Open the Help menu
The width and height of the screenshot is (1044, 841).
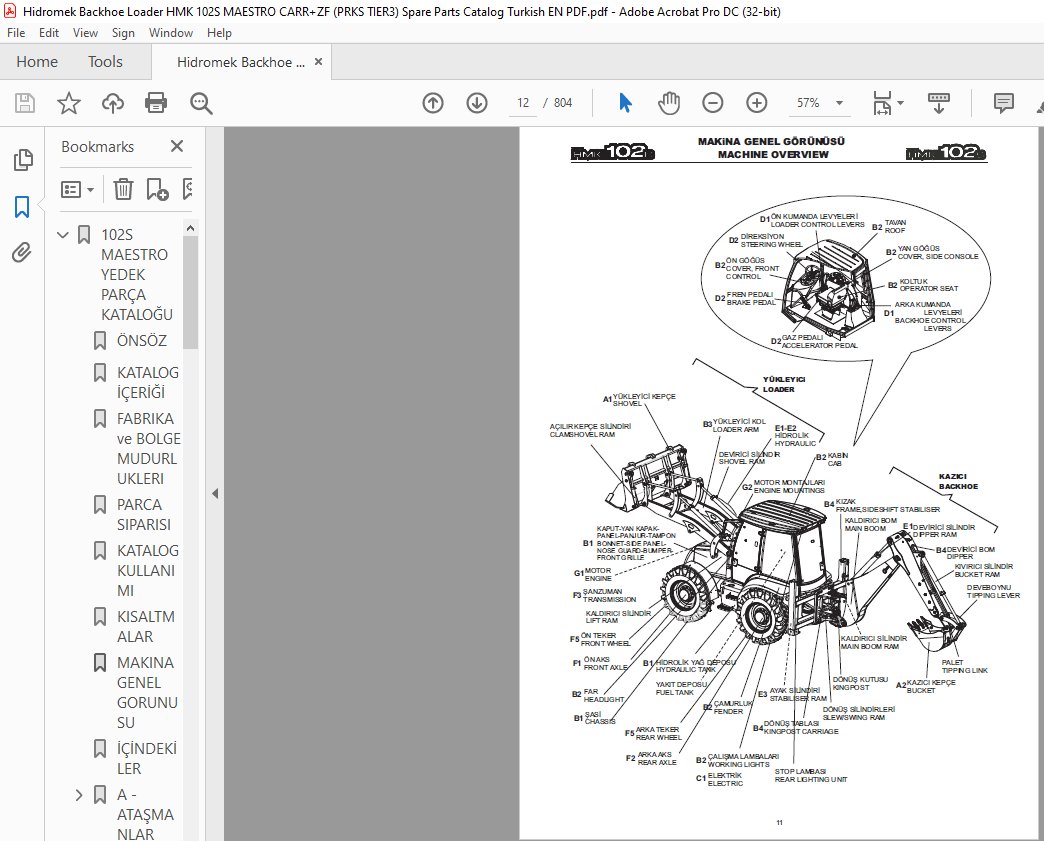point(219,33)
